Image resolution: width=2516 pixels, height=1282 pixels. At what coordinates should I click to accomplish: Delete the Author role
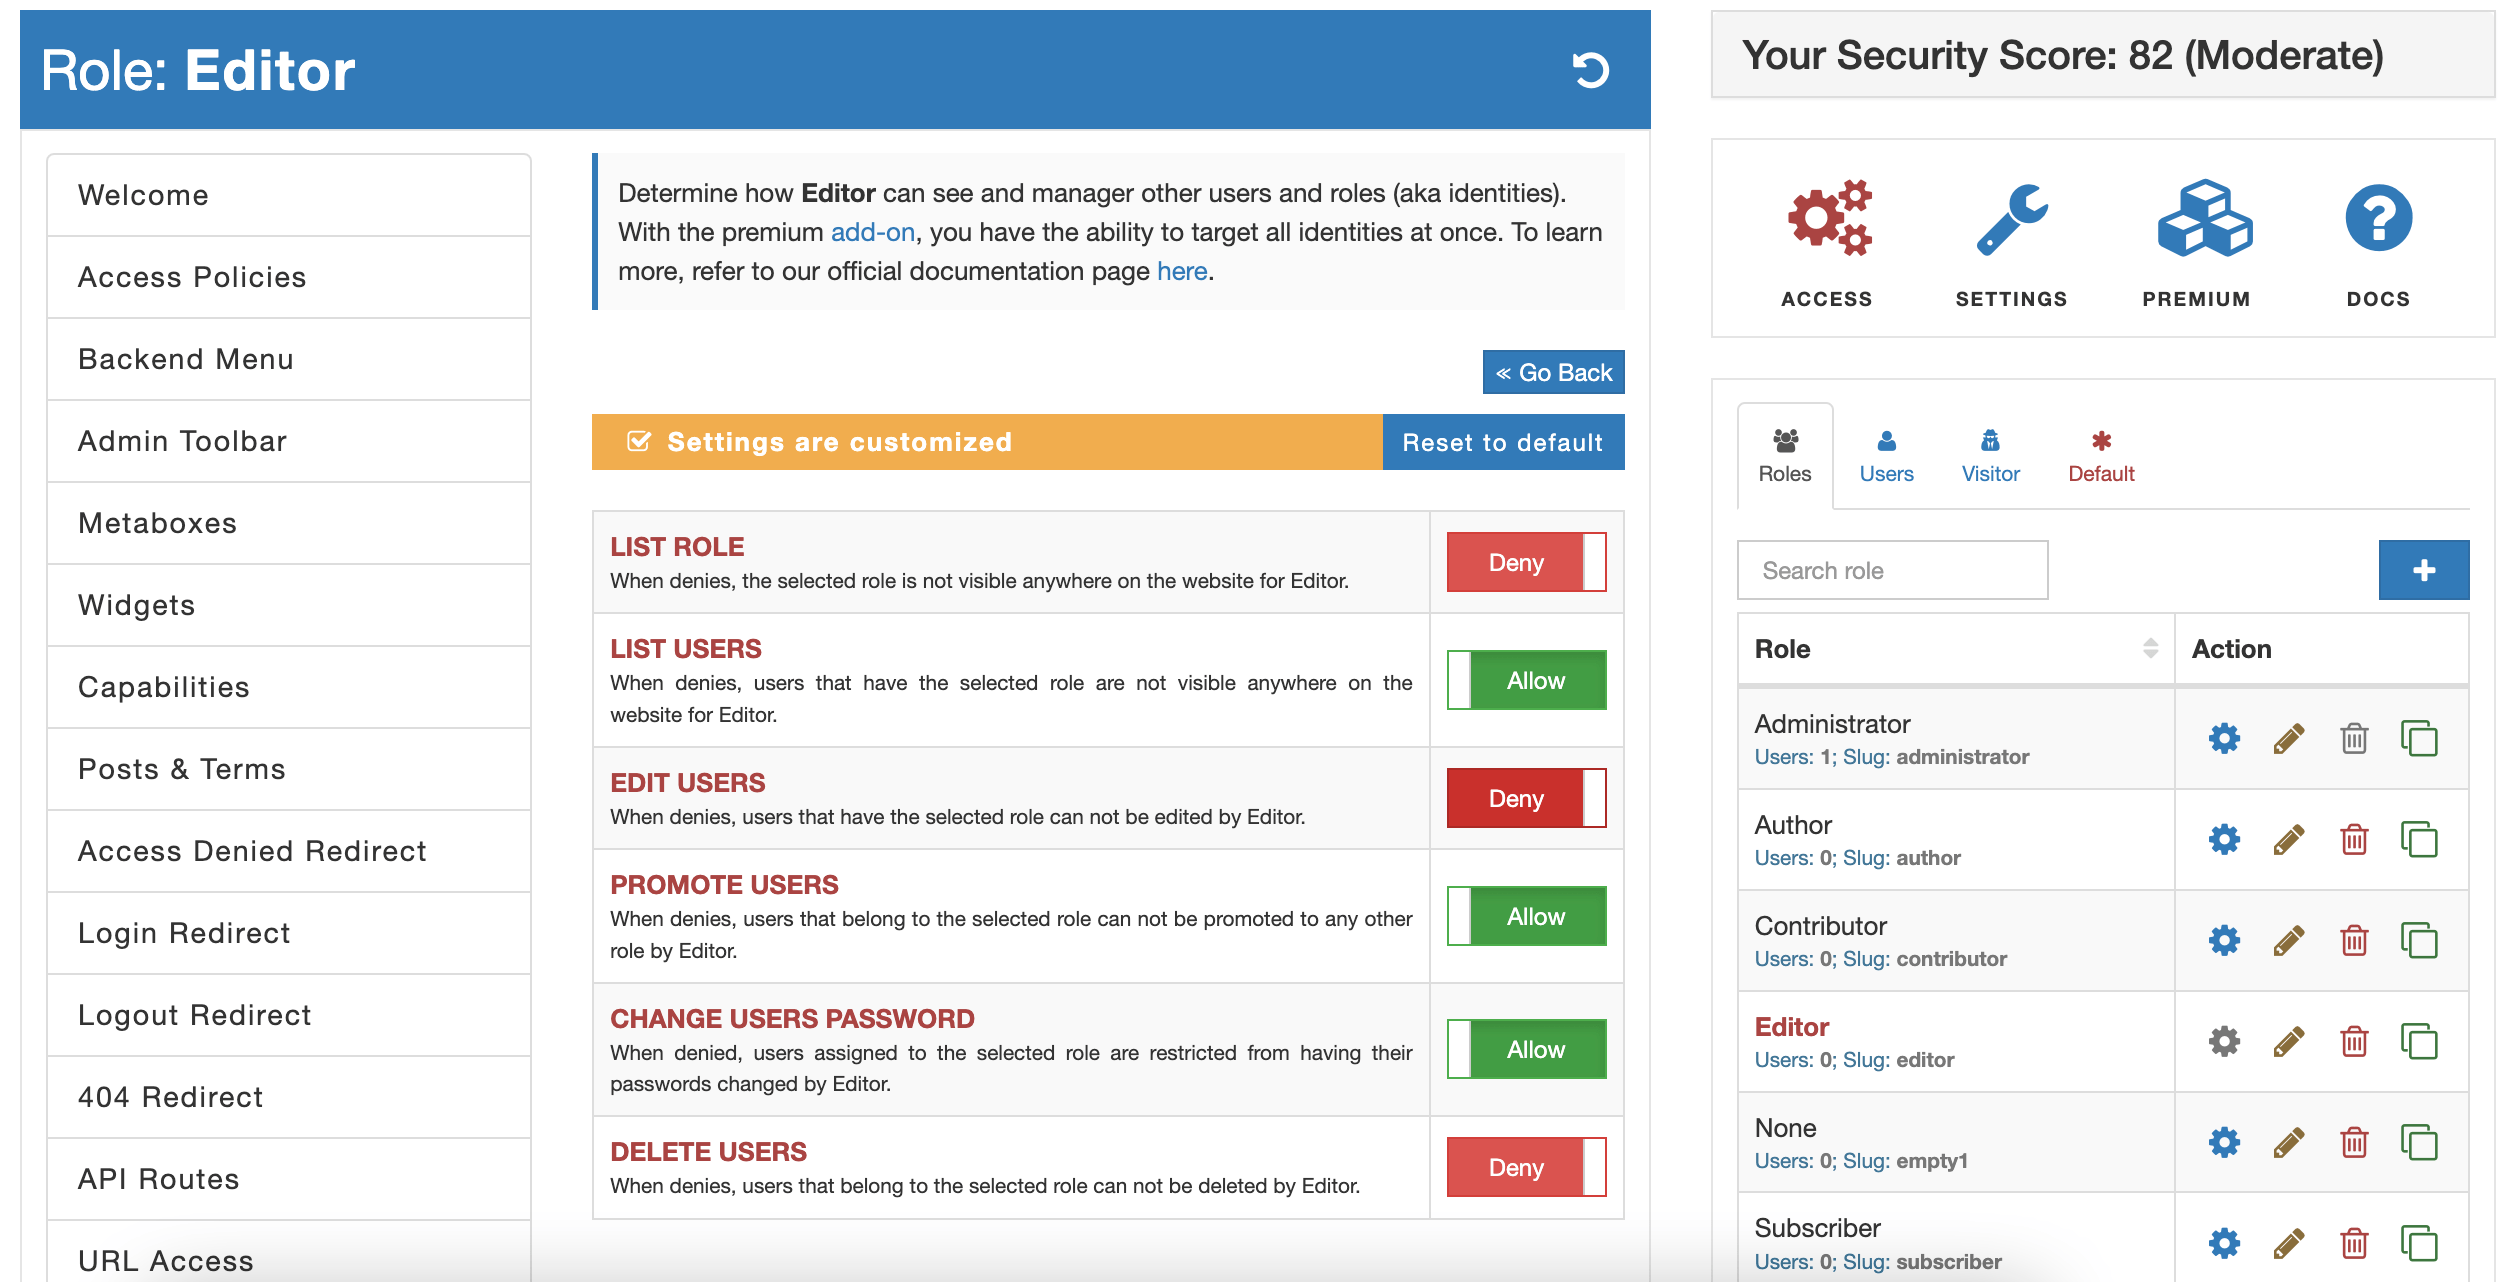tap(2354, 839)
